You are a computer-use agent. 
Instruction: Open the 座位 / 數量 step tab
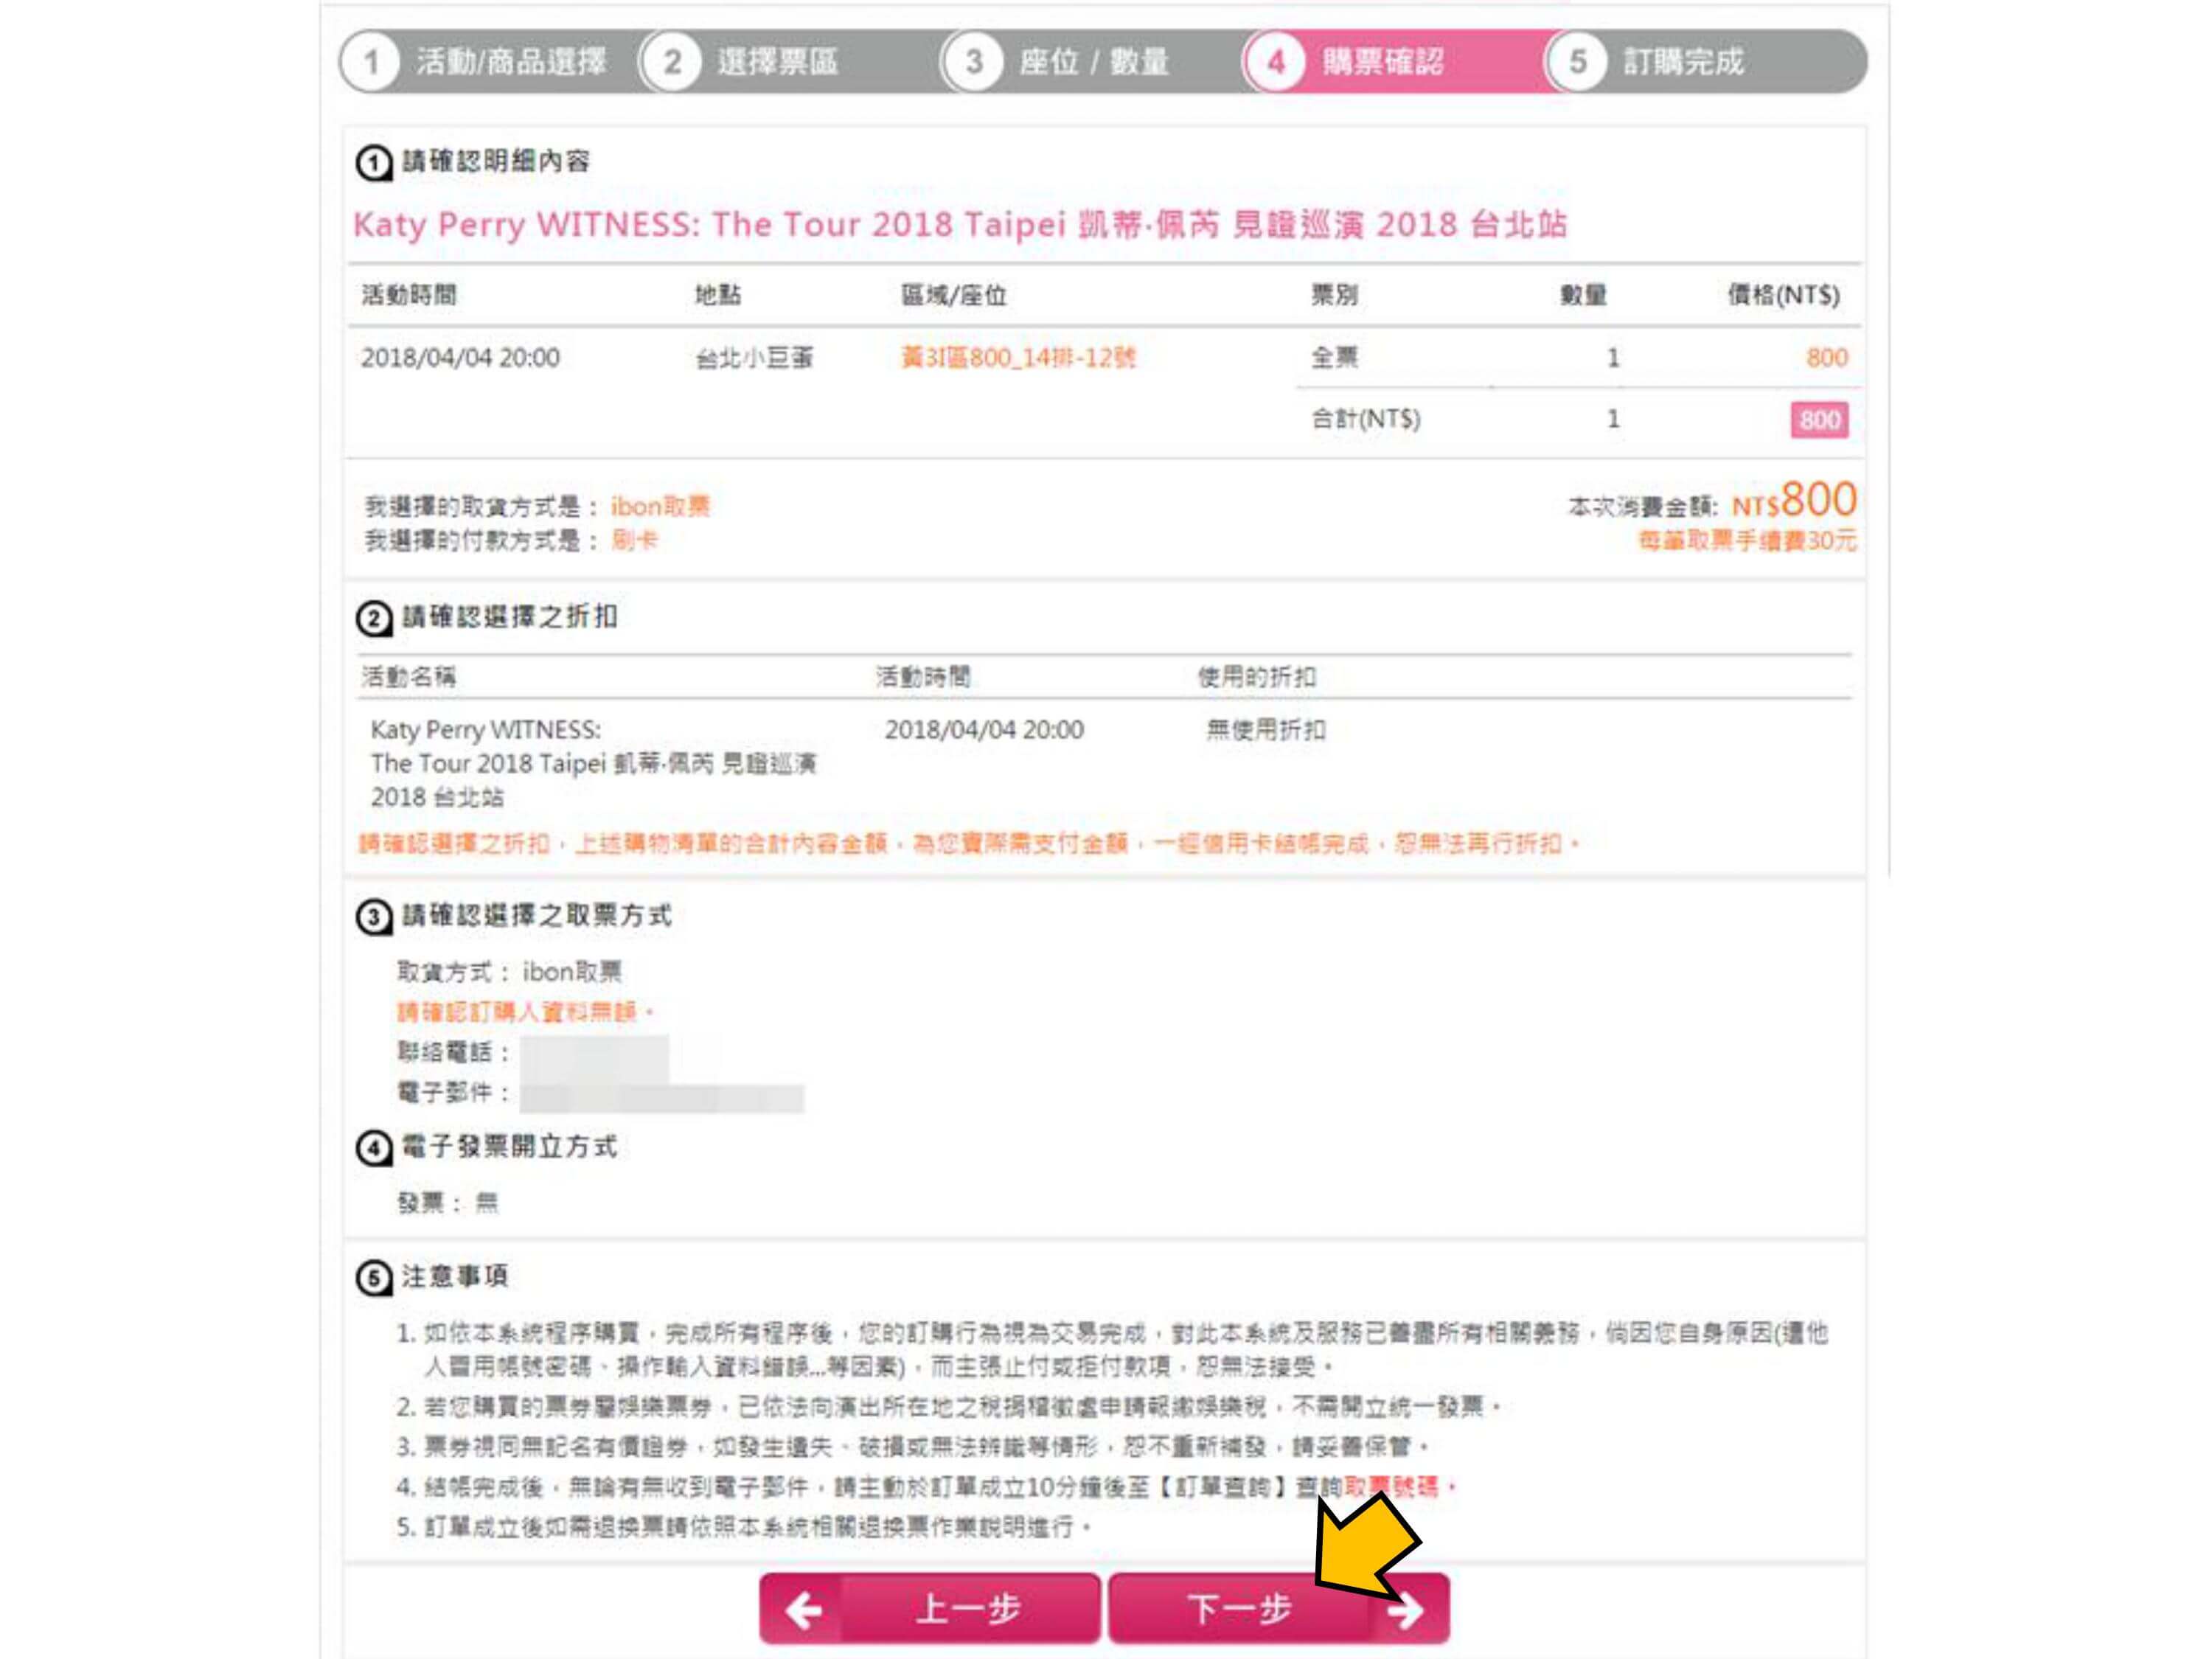coord(1092,62)
